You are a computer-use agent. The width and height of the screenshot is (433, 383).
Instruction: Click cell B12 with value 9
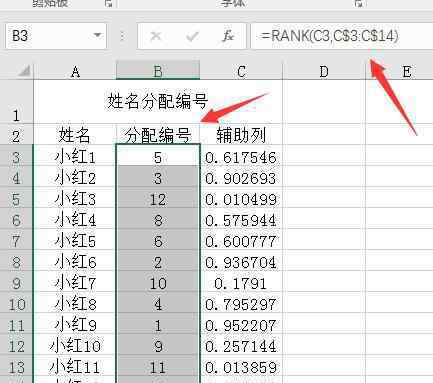(x=158, y=344)
